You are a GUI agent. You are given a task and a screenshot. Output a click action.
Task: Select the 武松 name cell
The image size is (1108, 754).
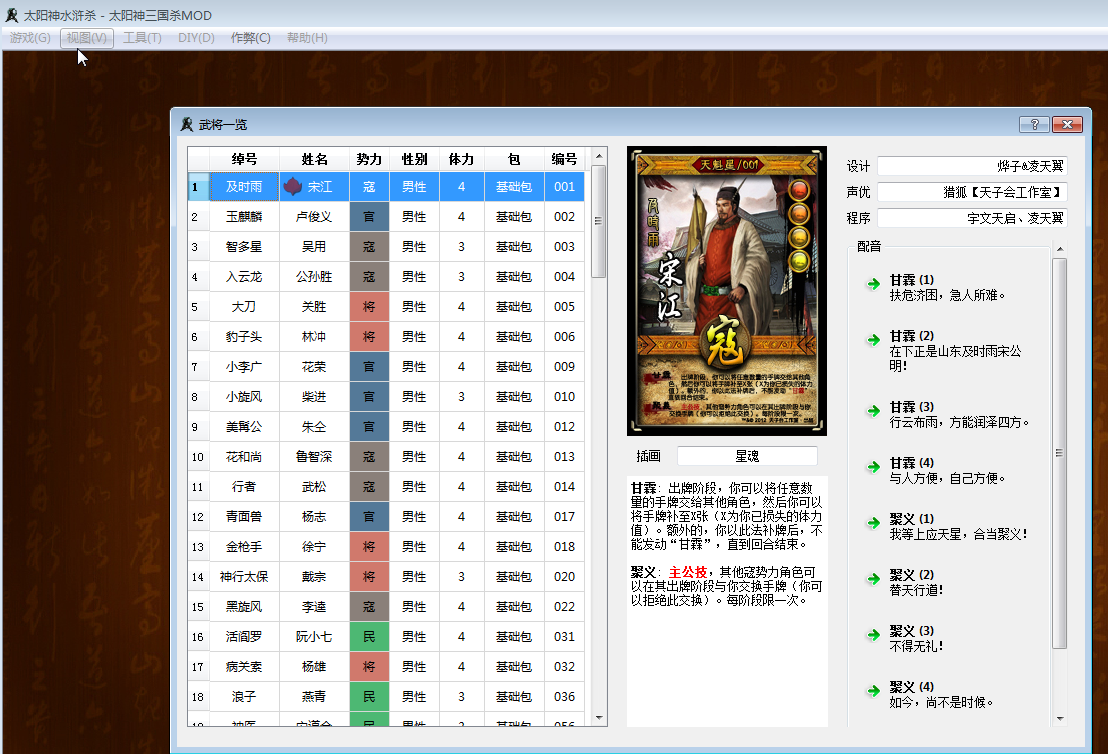(x=314, y=487)
